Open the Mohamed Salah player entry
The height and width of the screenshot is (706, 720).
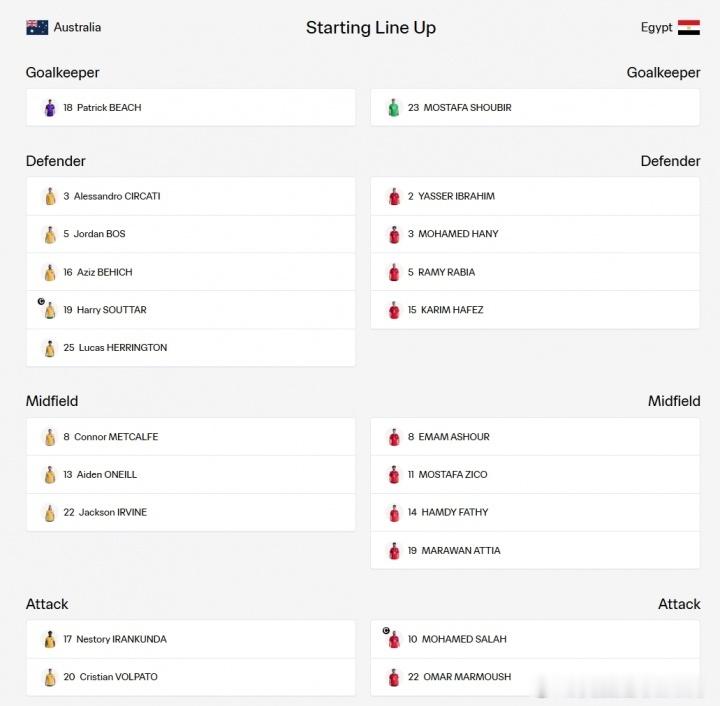[535, 639]
